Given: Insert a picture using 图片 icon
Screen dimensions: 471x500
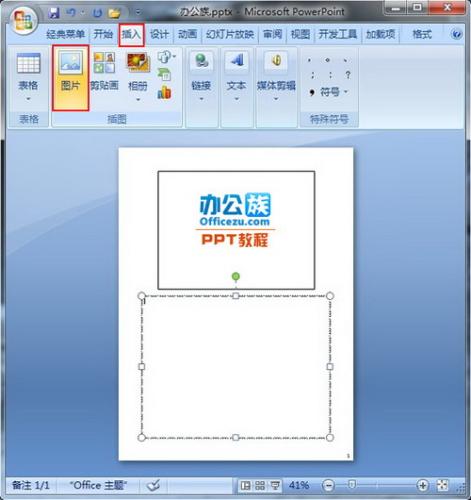Looking at the screenshot, I should pos(70,78).
